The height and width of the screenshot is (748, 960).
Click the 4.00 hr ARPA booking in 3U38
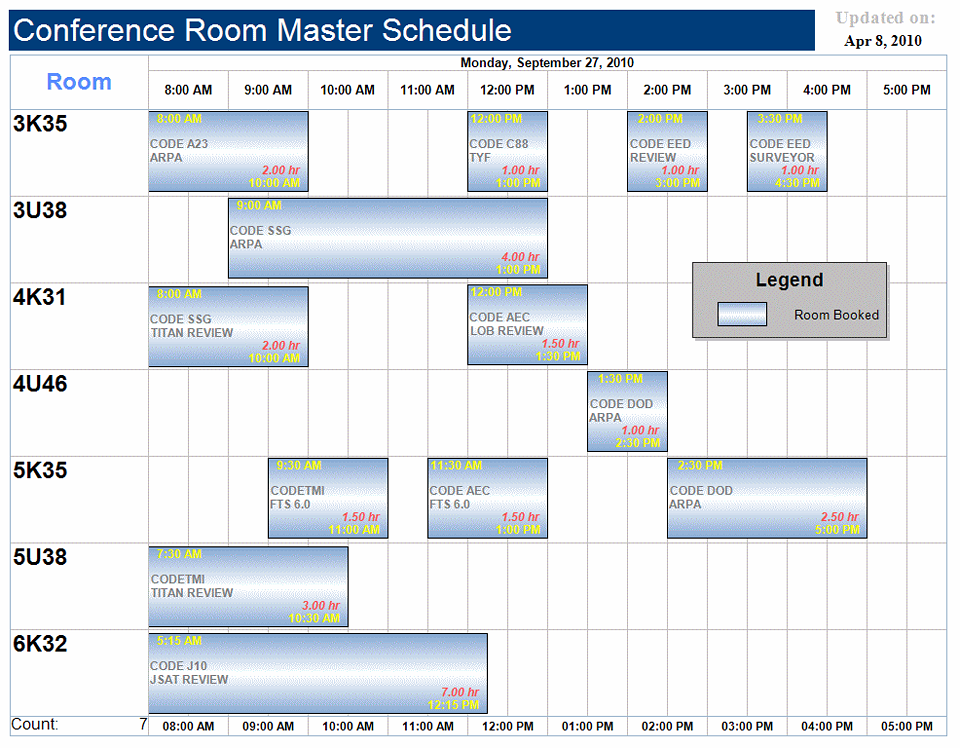click(388, 238)
